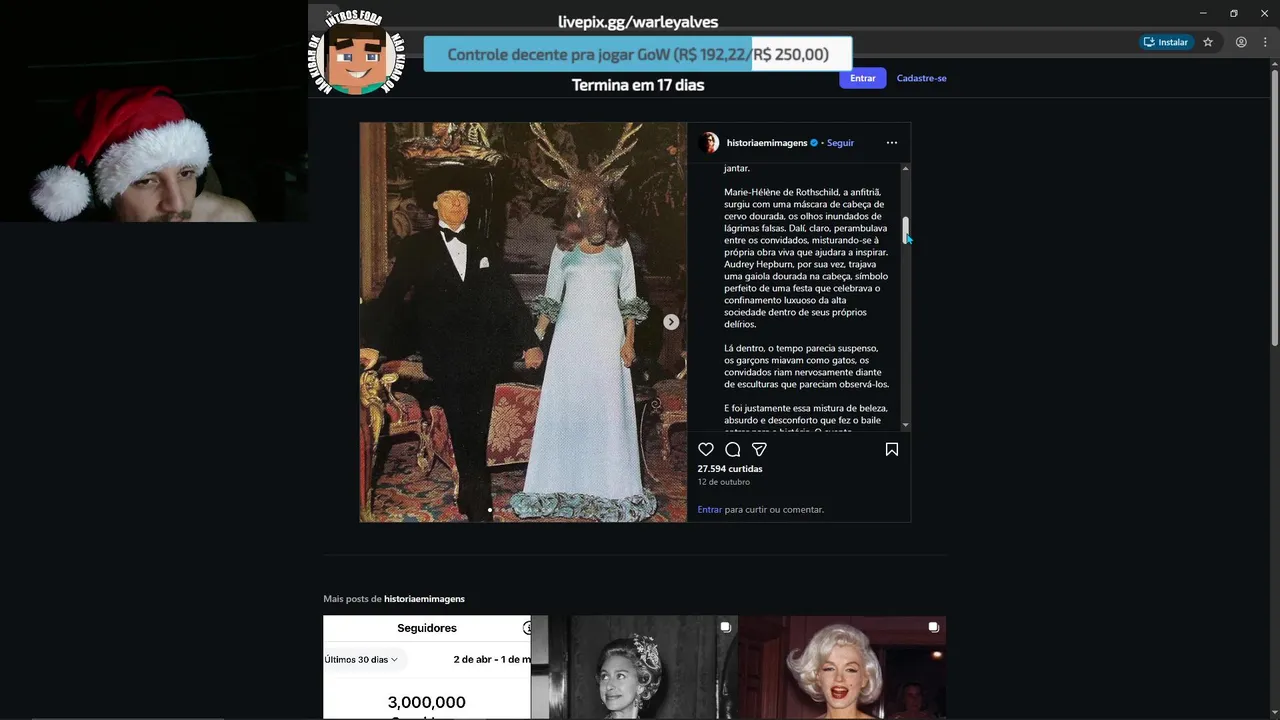Click the caption scroll-up arrow
The height and width of the screenshot is (720, 1280).
point(906,168)
